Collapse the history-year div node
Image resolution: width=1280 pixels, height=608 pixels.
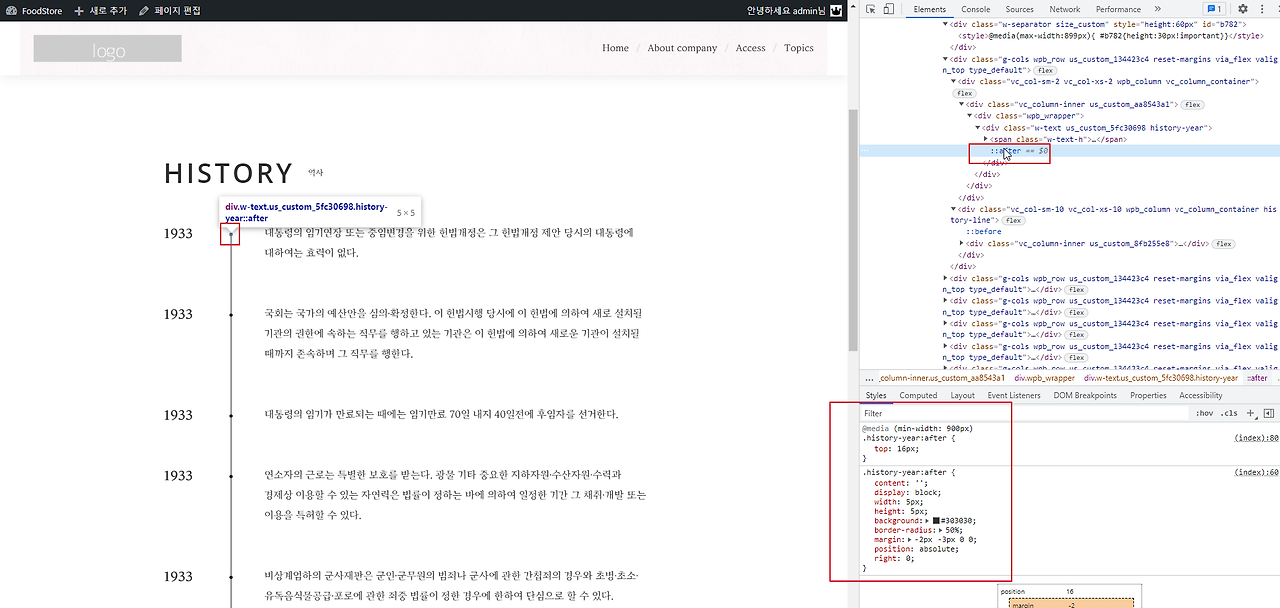978,128
